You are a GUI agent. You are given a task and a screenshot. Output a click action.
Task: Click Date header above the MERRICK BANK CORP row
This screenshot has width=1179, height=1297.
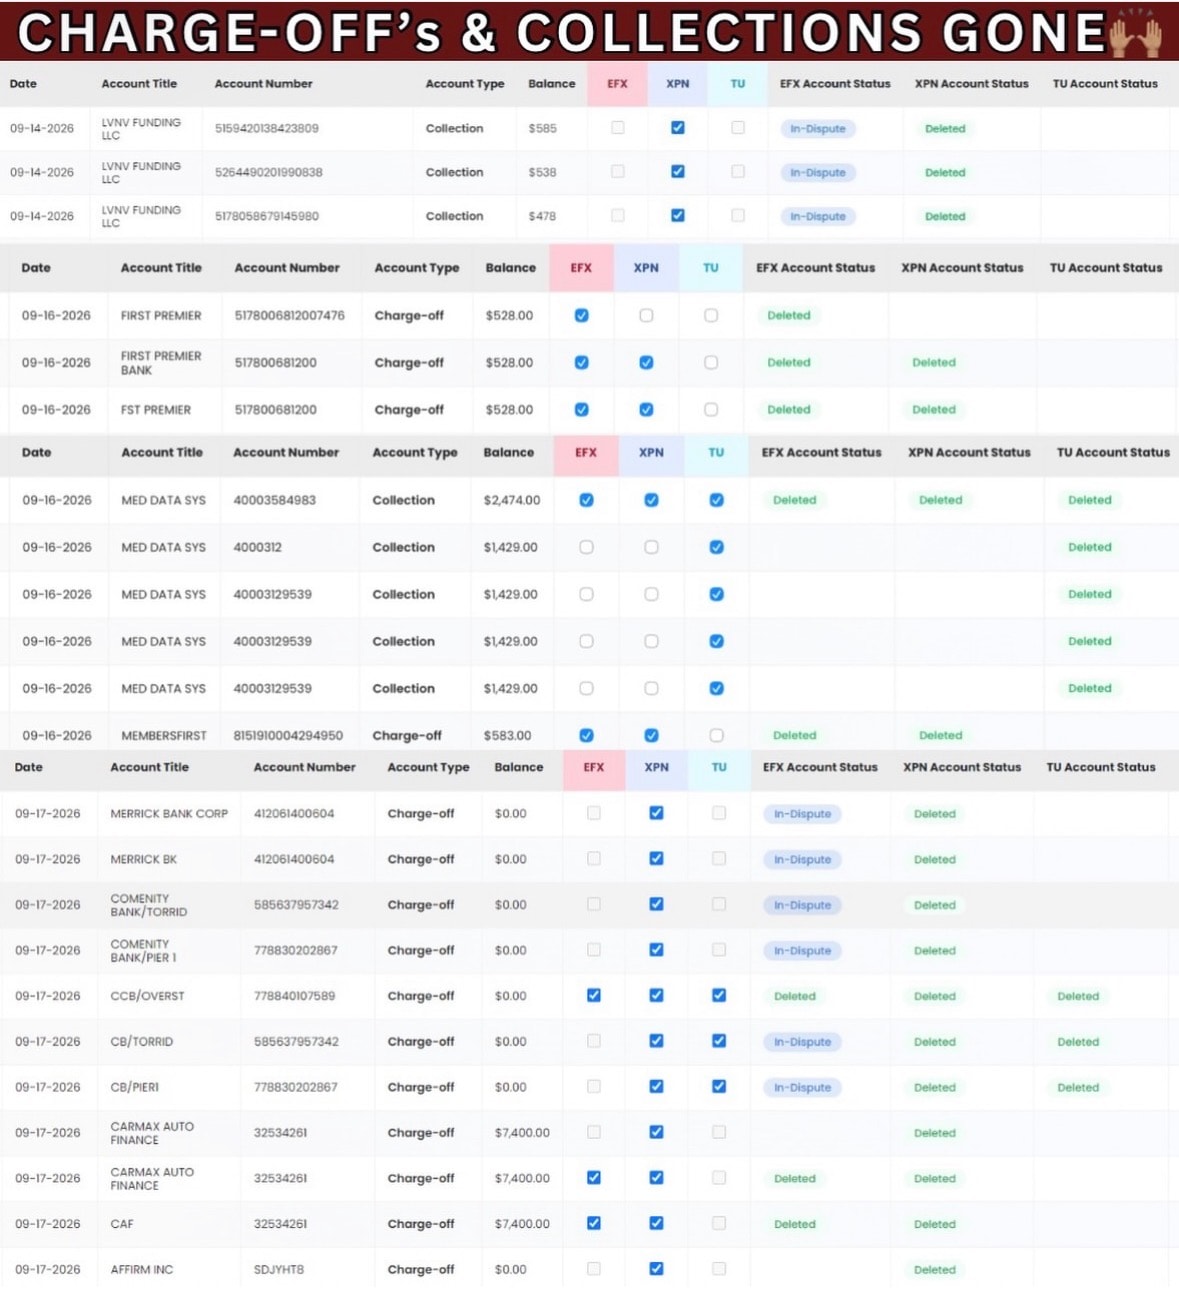coord(29,767)
